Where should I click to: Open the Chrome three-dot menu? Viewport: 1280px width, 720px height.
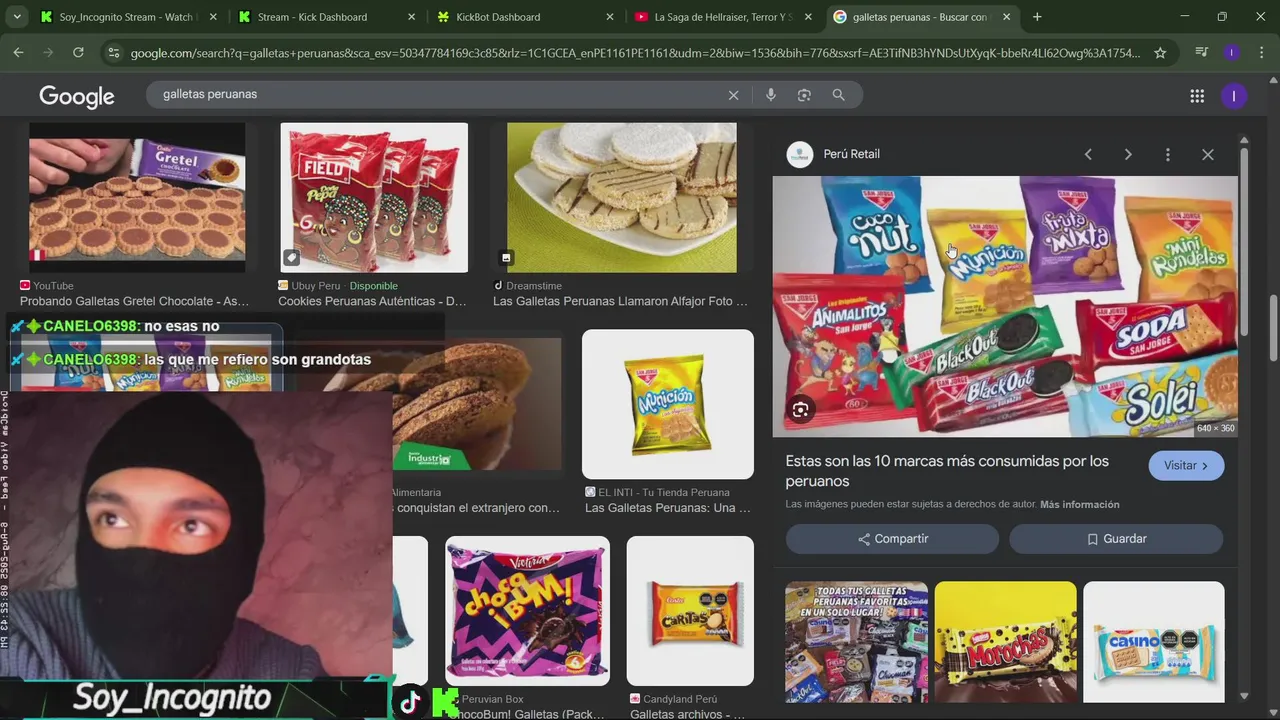pyautogui.click(x=1260, y=52)
